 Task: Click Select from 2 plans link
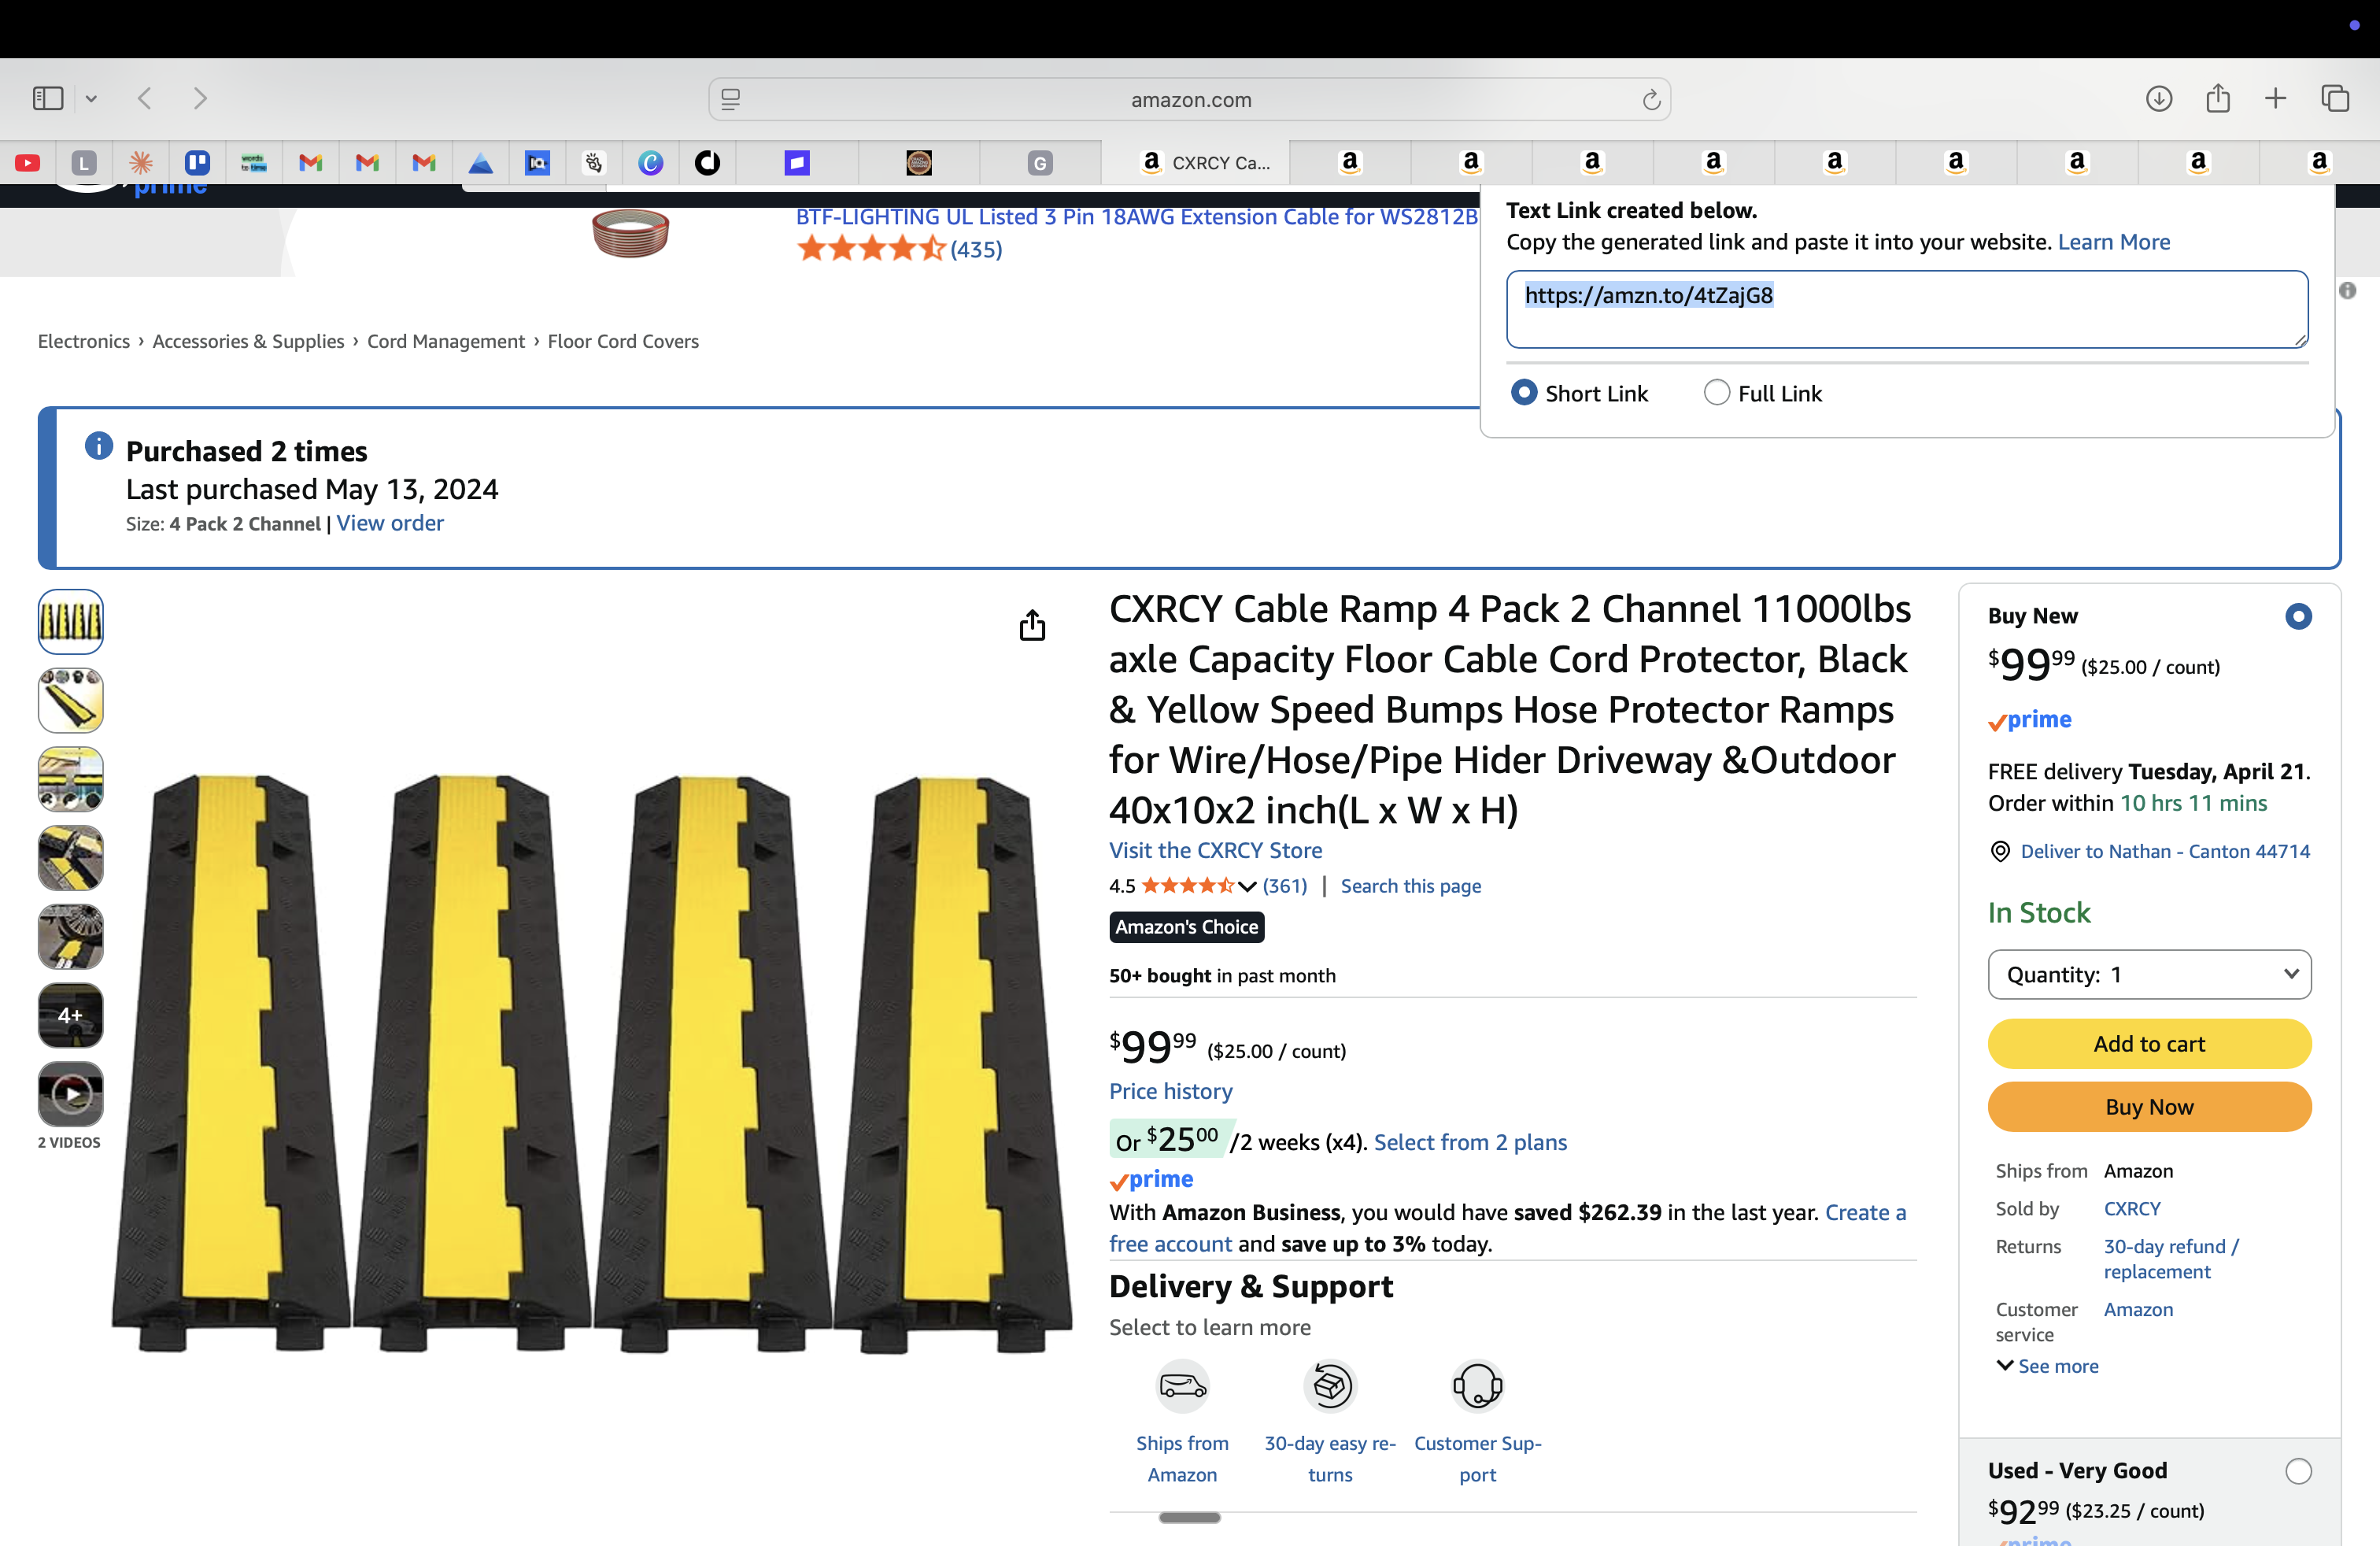[1470, 1142]
